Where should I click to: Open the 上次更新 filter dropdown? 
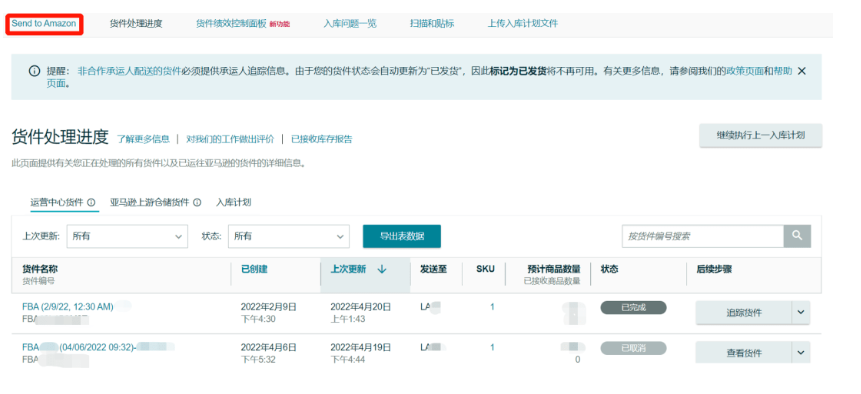[127, 237]
